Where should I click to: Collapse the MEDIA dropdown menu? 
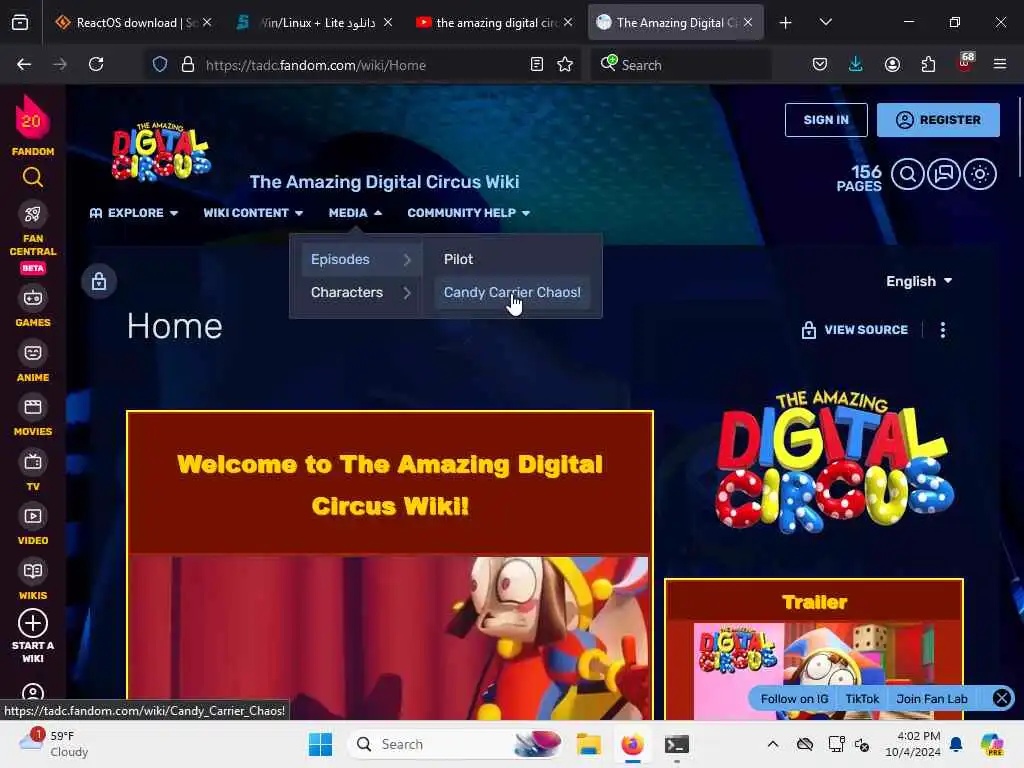[x=355, y=213]
